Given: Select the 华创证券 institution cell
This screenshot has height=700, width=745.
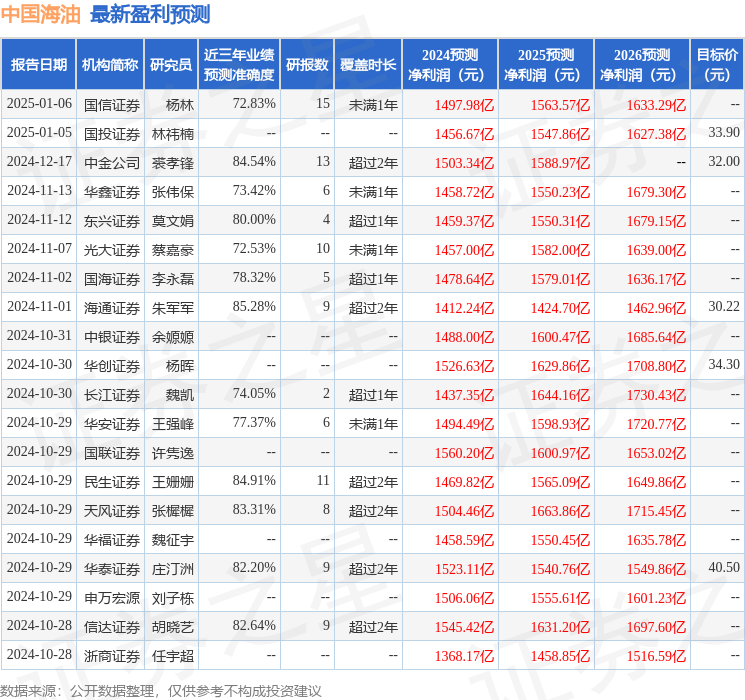Looking at the screenshot, I should coord(112,365).
